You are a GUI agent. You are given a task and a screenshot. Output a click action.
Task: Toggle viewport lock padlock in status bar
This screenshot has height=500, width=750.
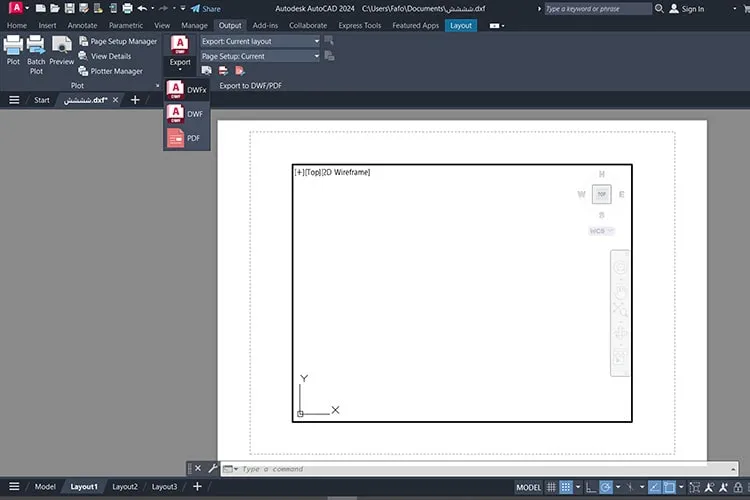click(738, 488)
